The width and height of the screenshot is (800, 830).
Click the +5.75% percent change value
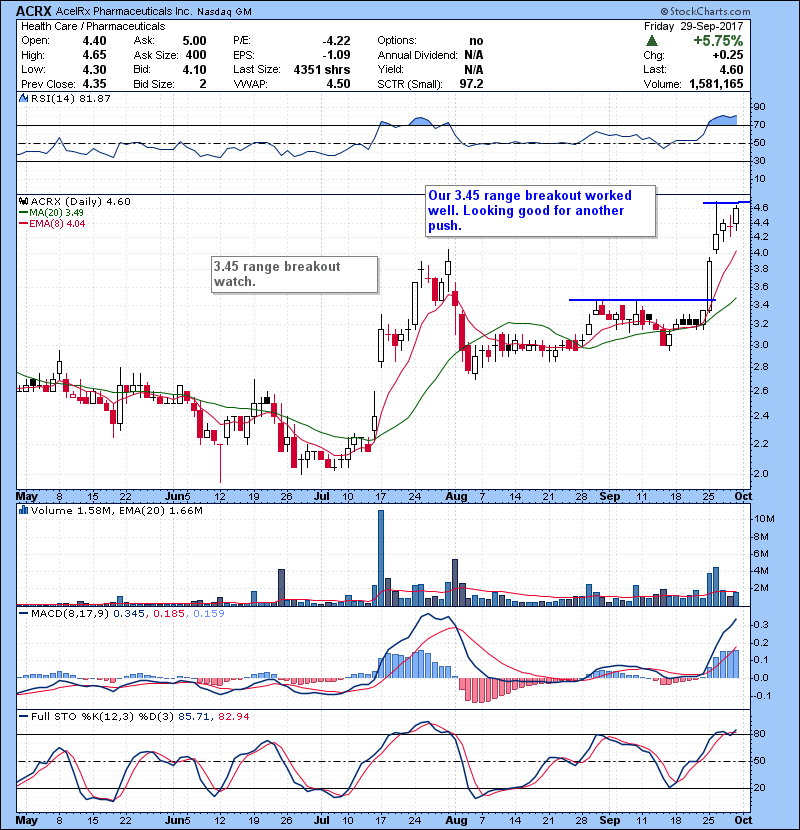coord(718,41)
